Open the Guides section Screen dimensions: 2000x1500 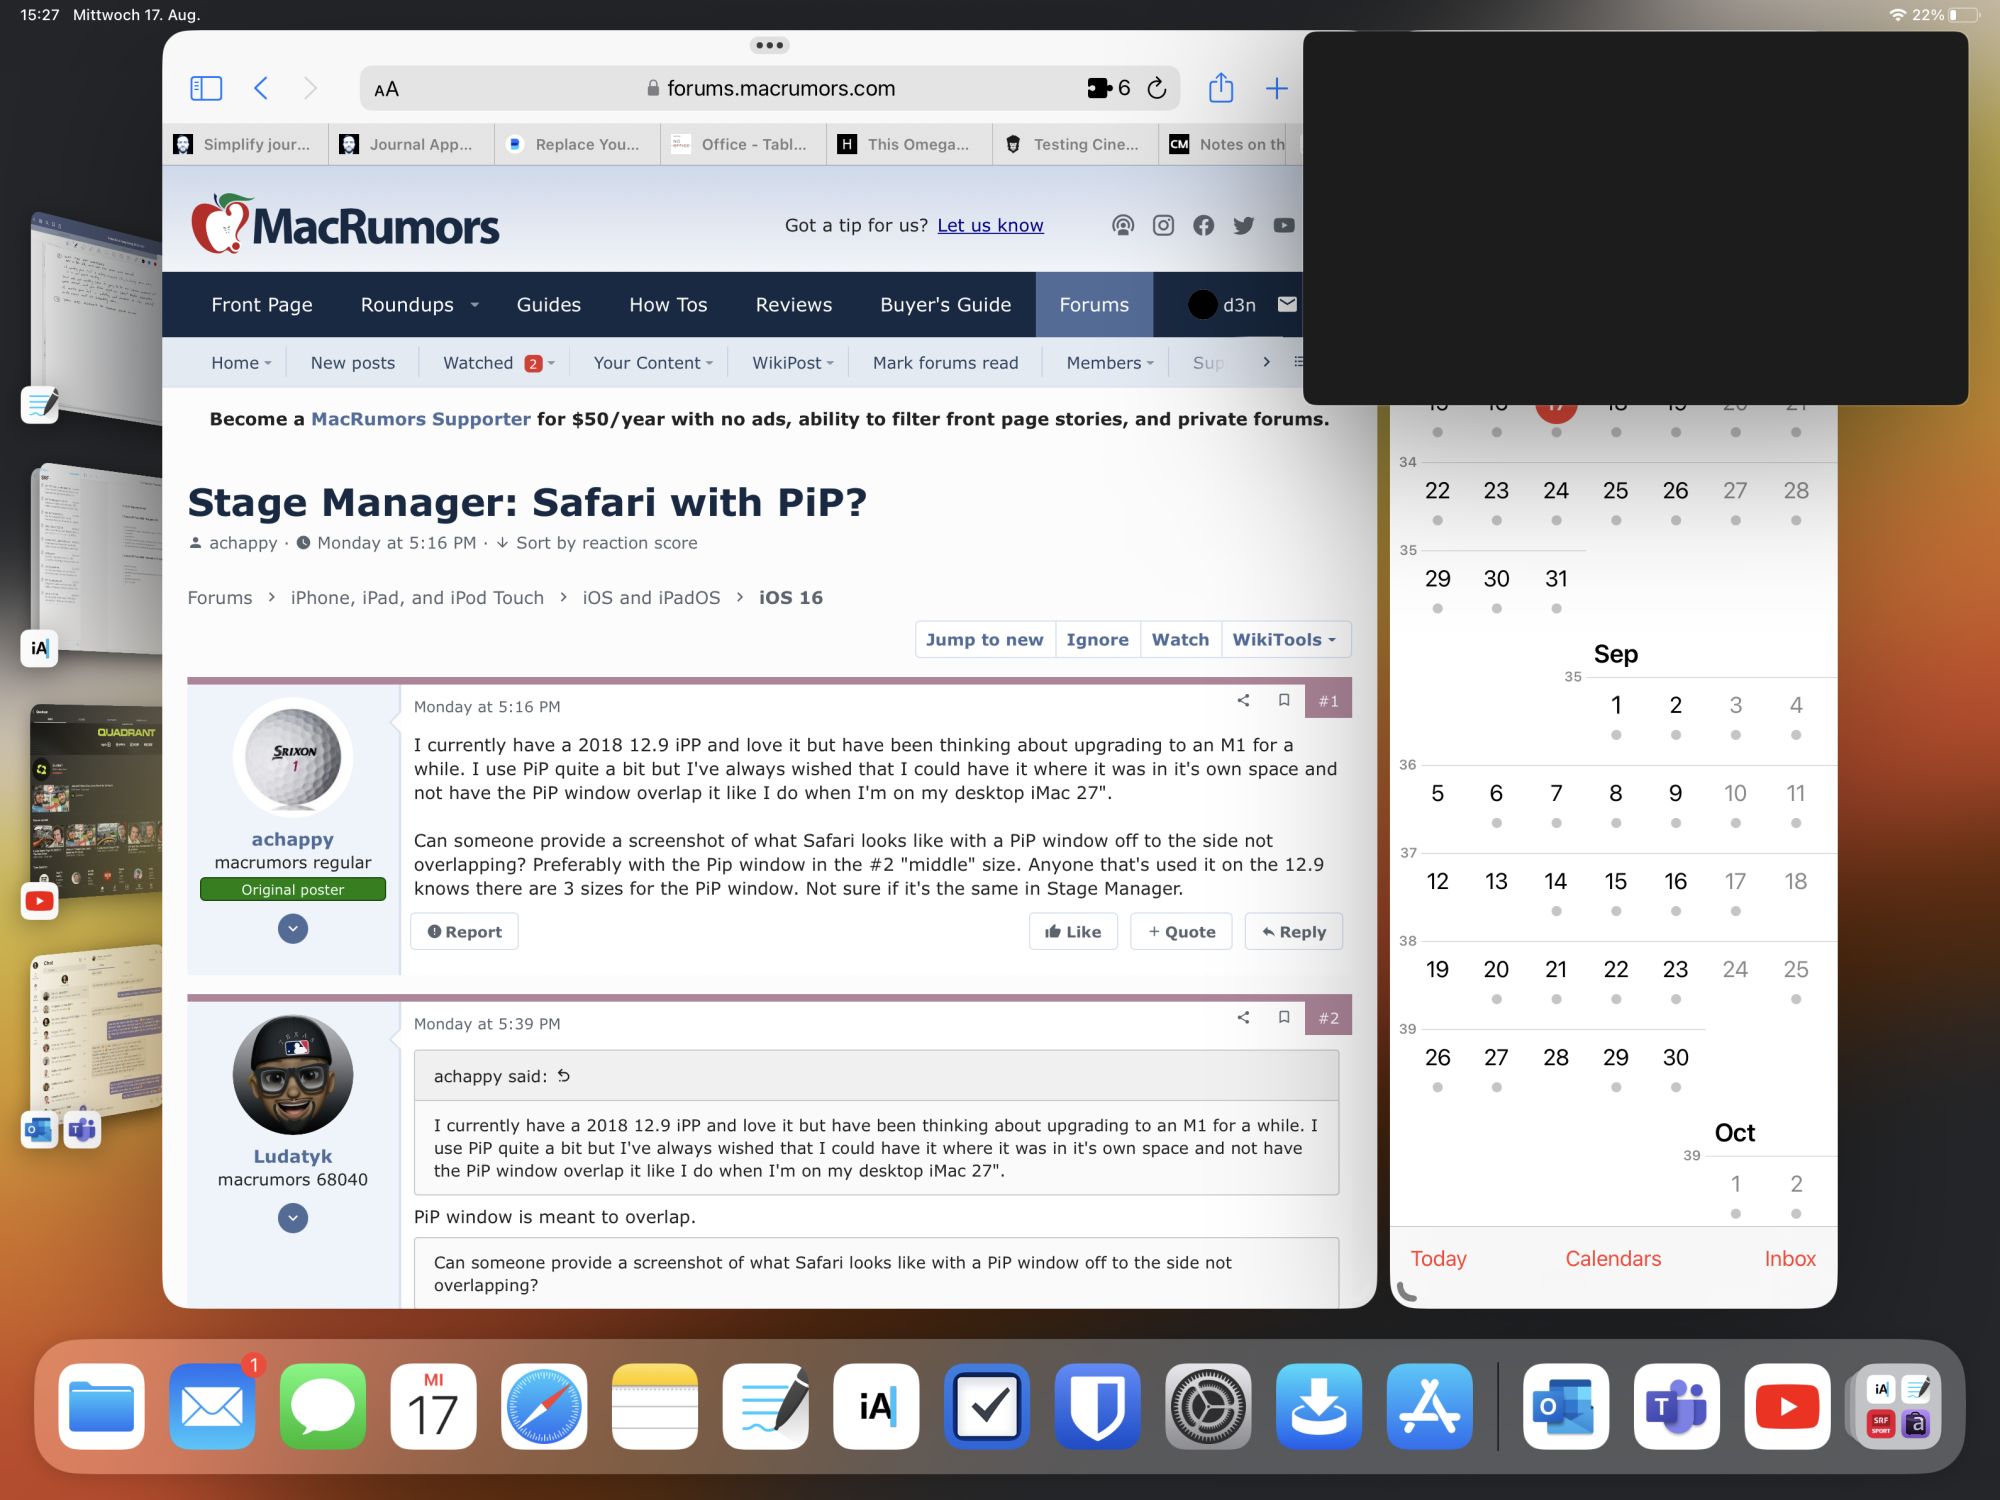click(548, 305)
